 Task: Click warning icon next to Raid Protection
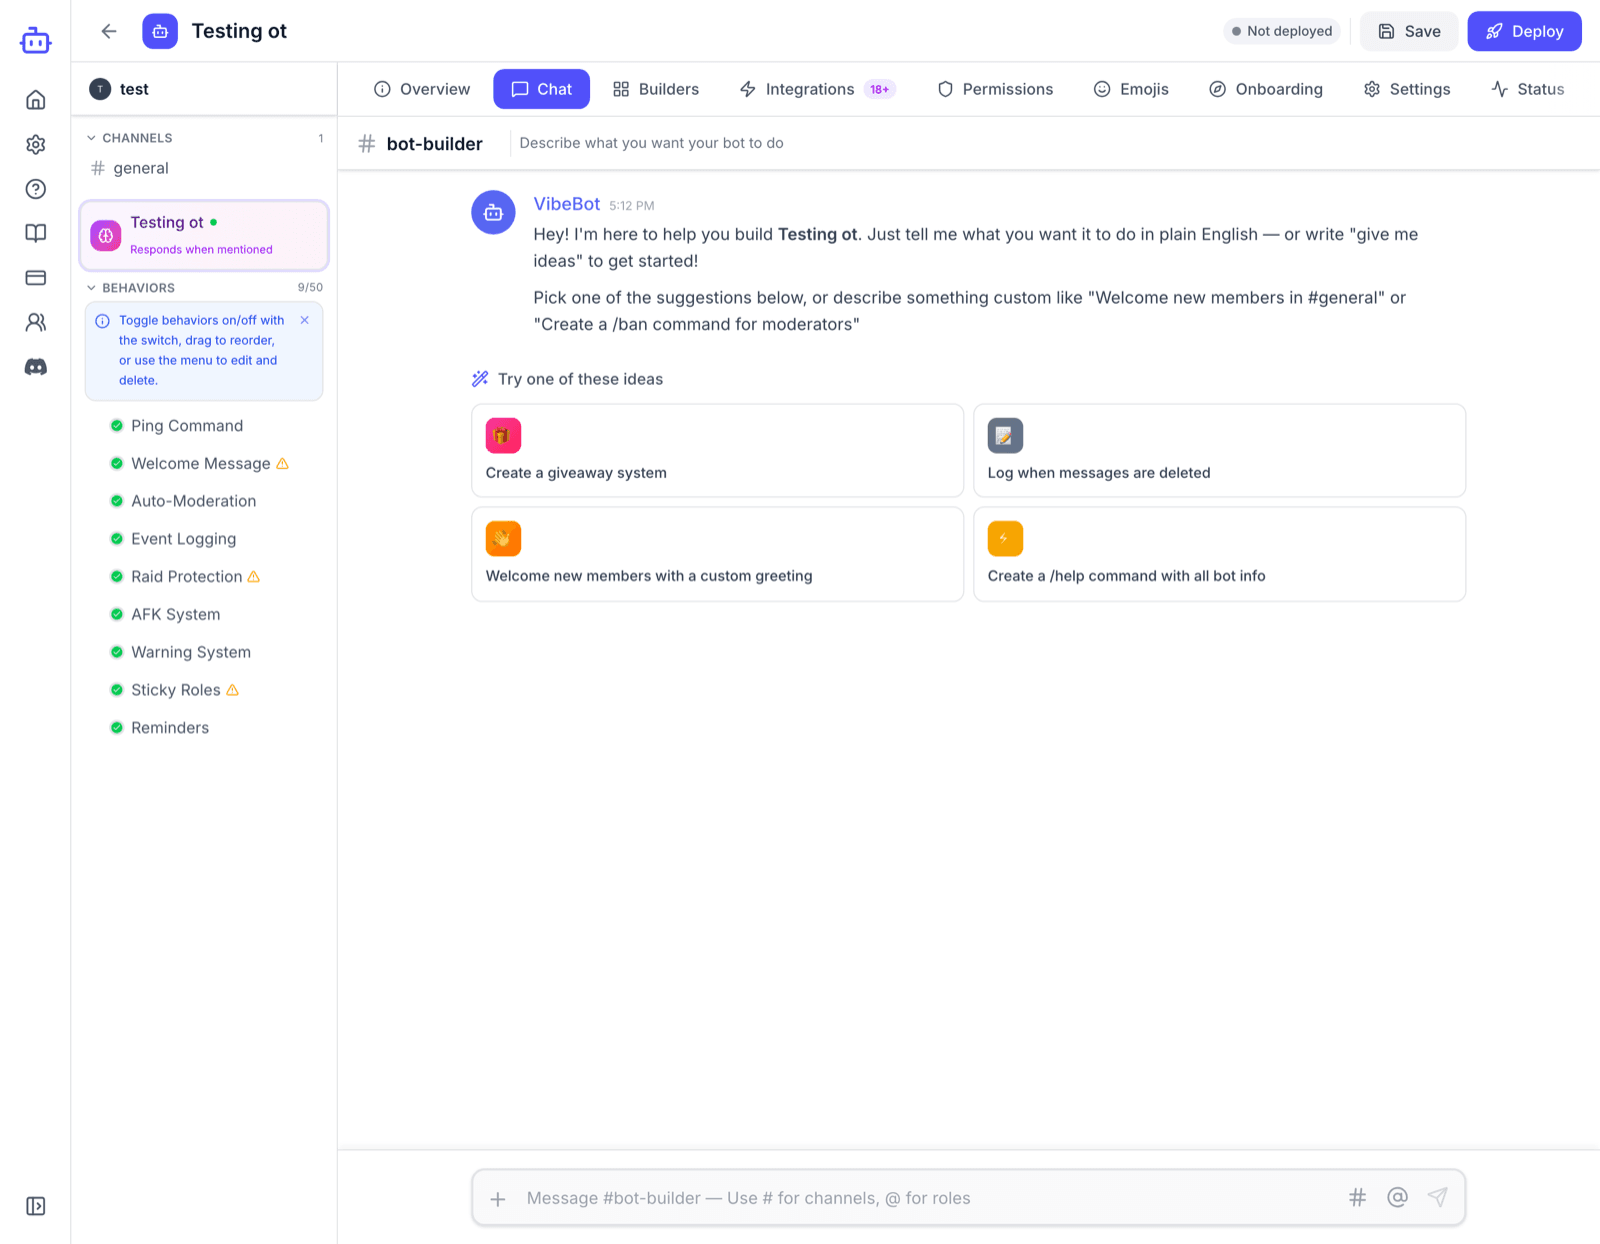point(254,577)
